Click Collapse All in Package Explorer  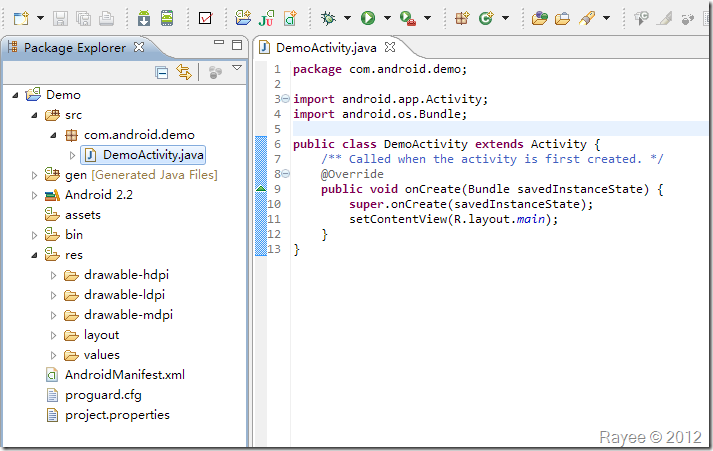coord(162,72)
